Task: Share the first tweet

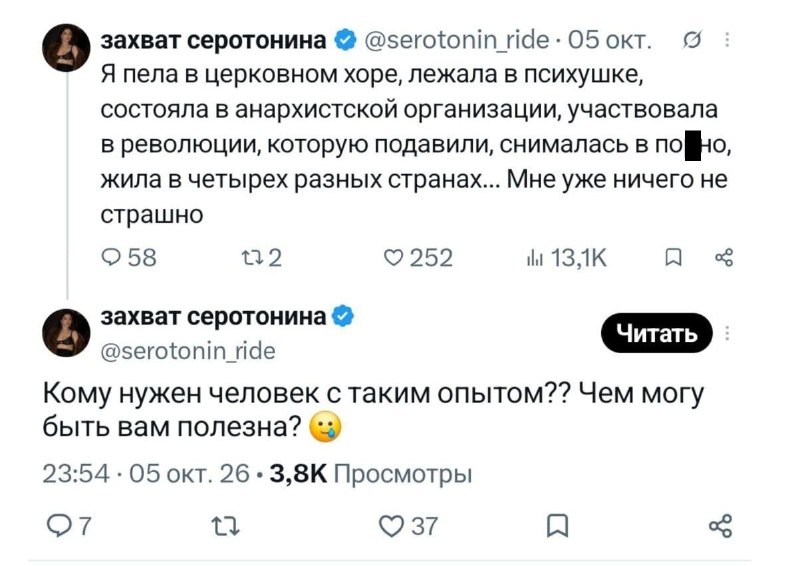Action: pyautogui.click(x=724, y=258)
